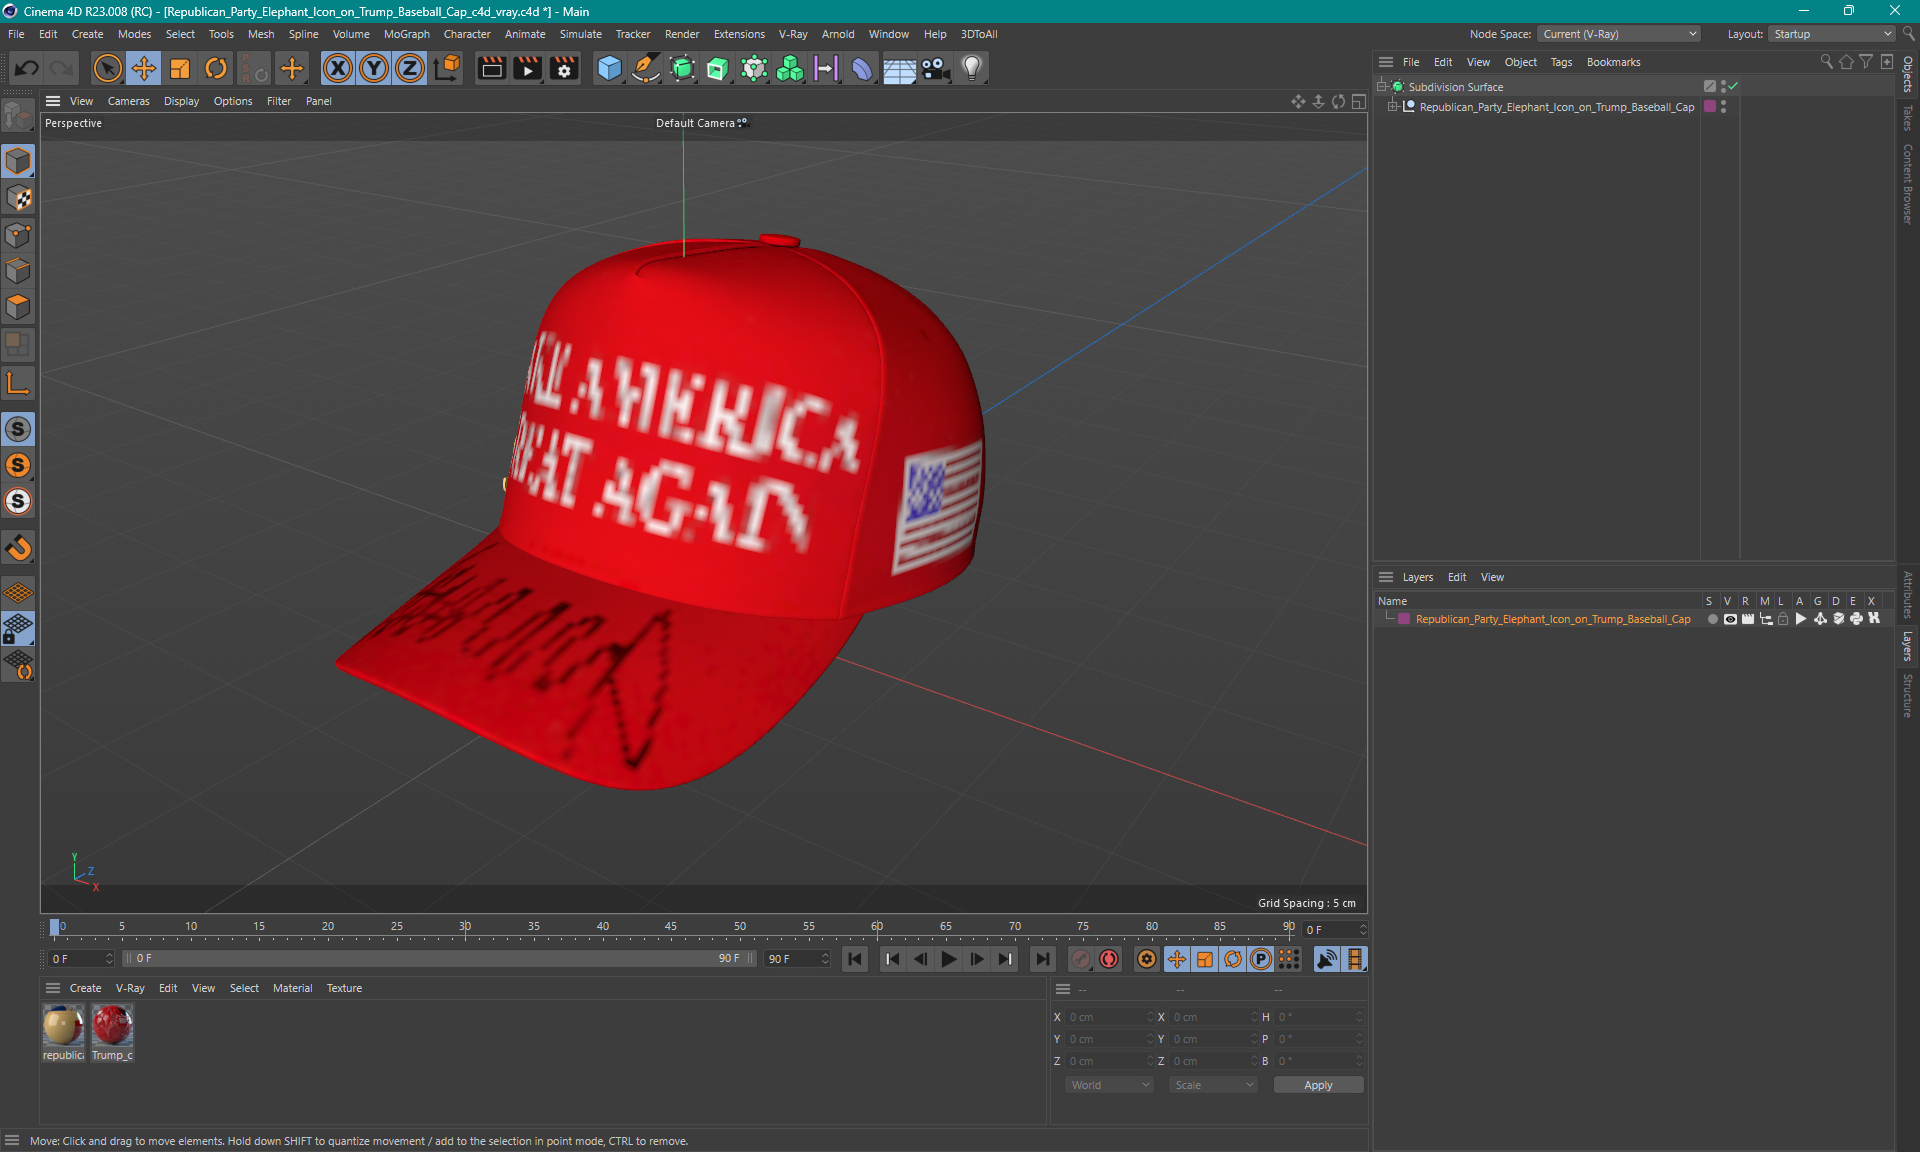The width and height of the screenshot is (1920, 1152).
Task: Switch to Model mode in left sidebar
Action: [18, 161]
